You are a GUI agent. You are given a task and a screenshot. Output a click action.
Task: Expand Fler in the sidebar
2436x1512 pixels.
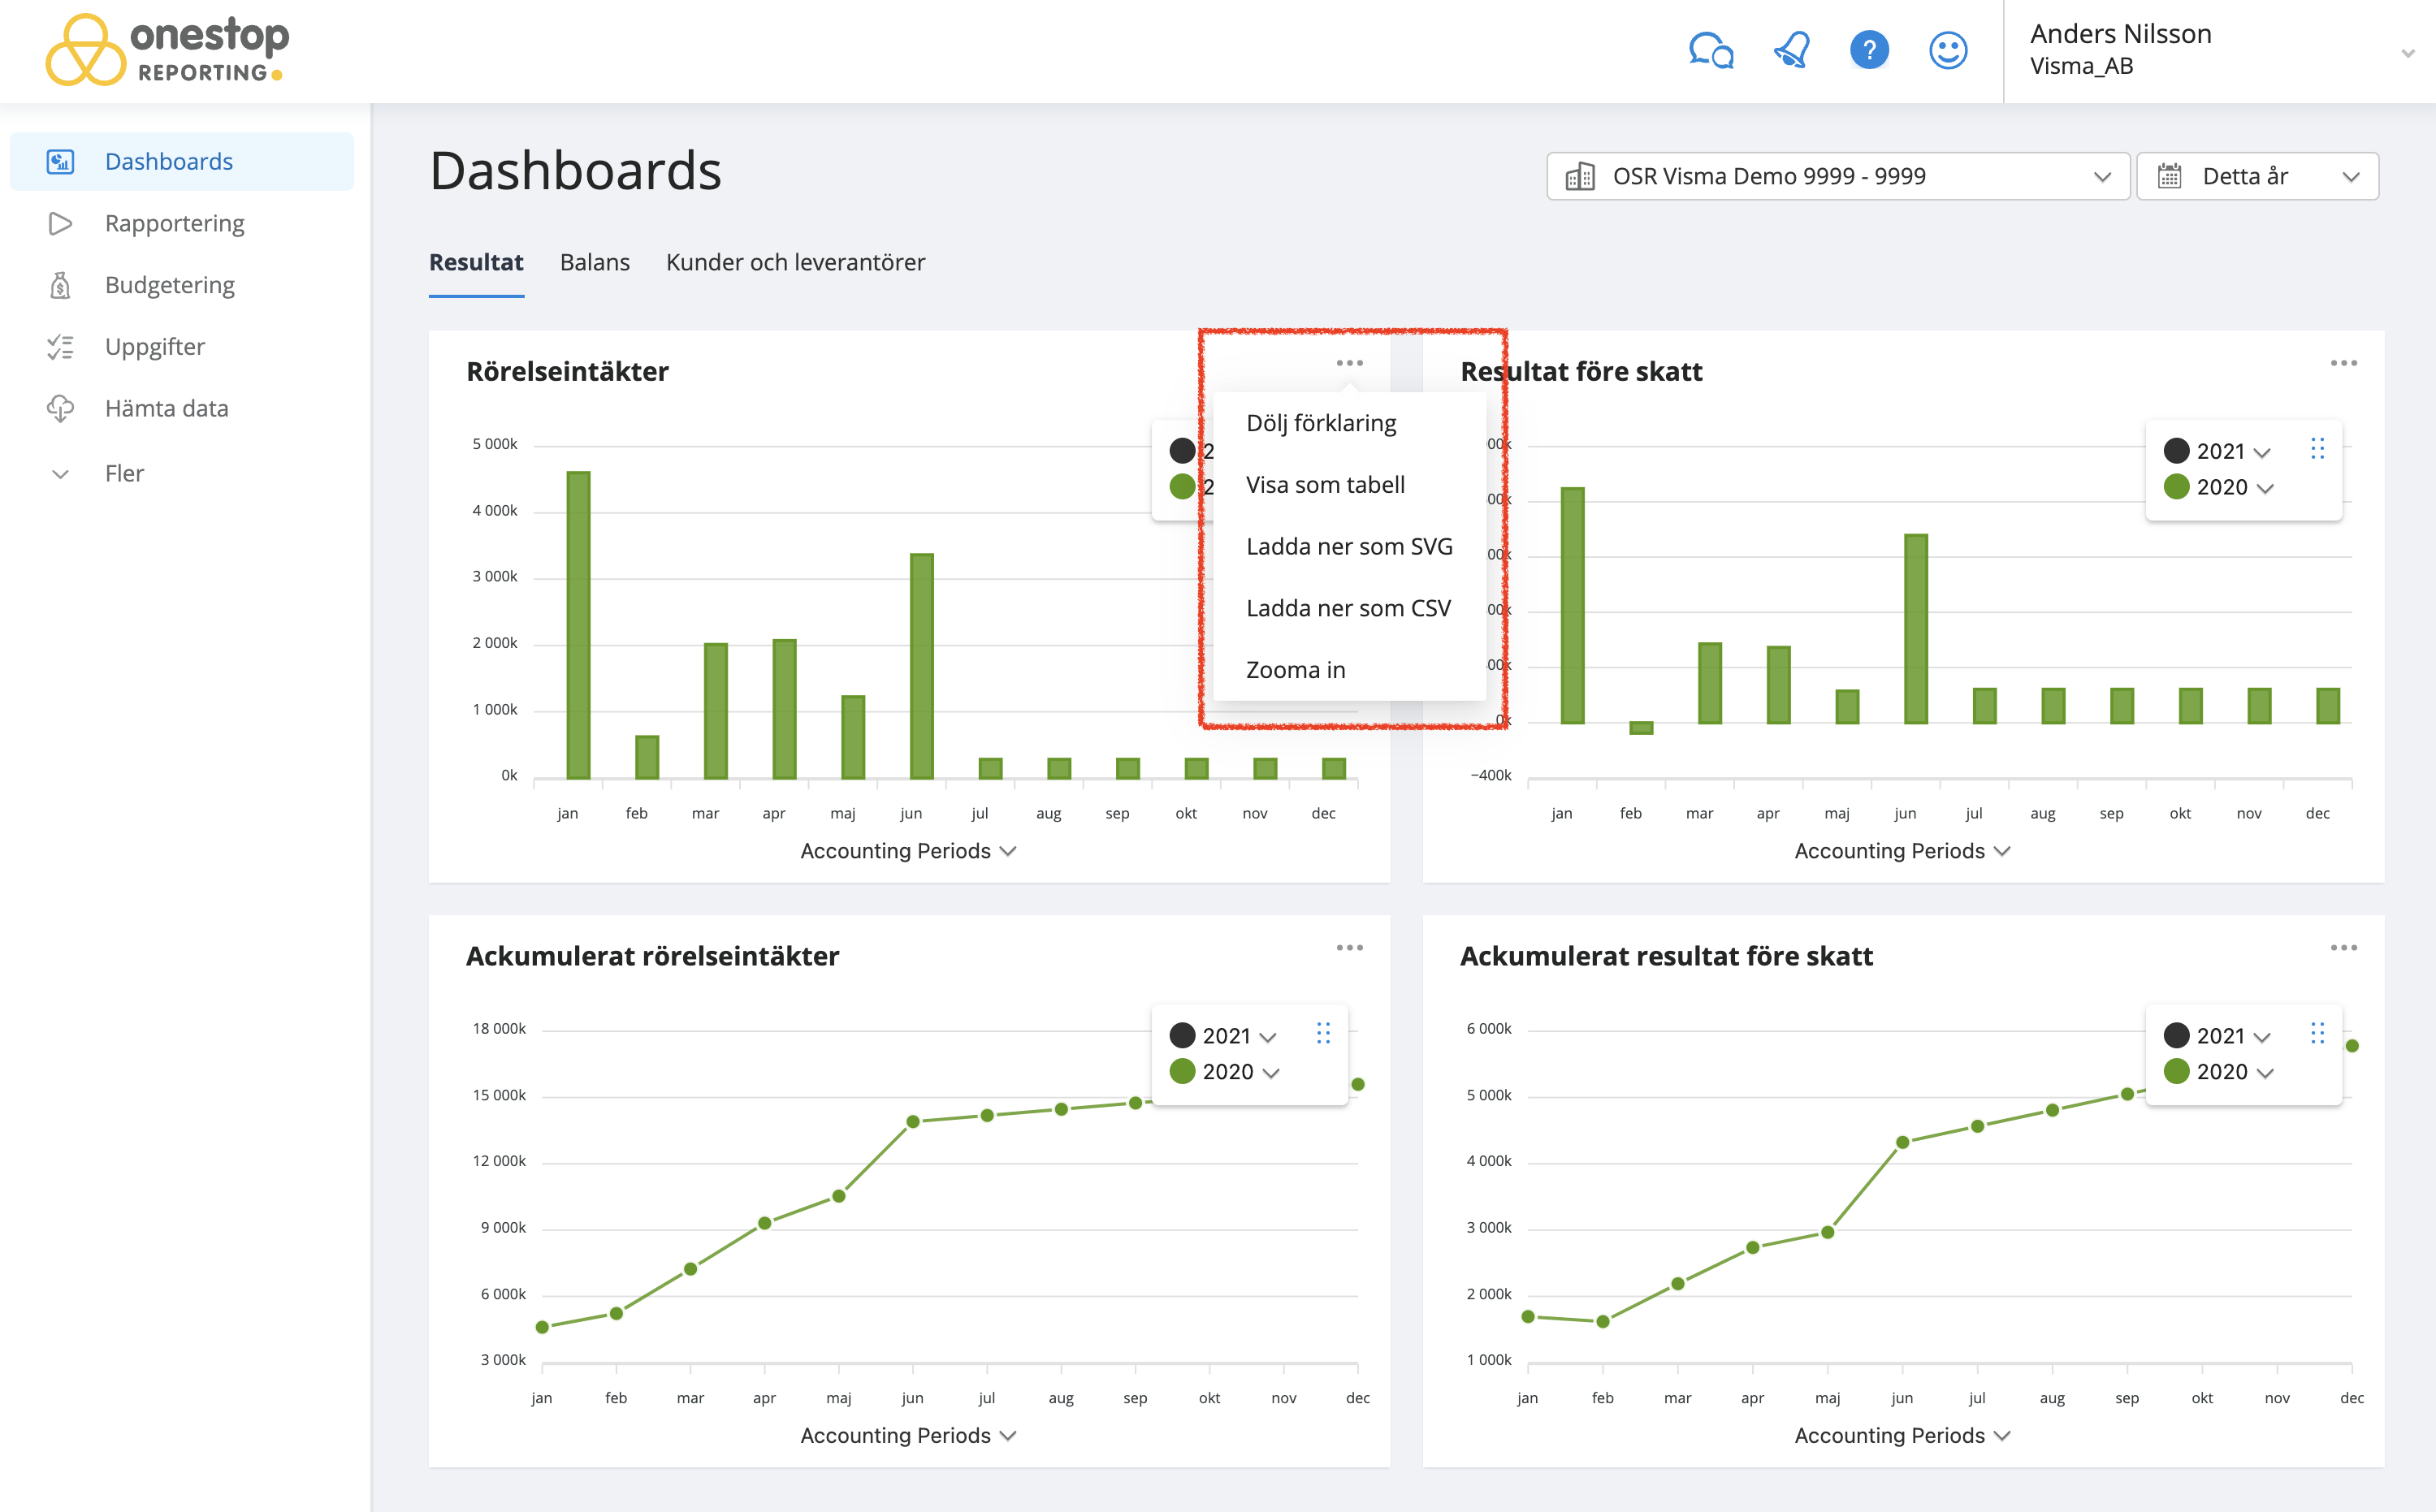[124, 473]
